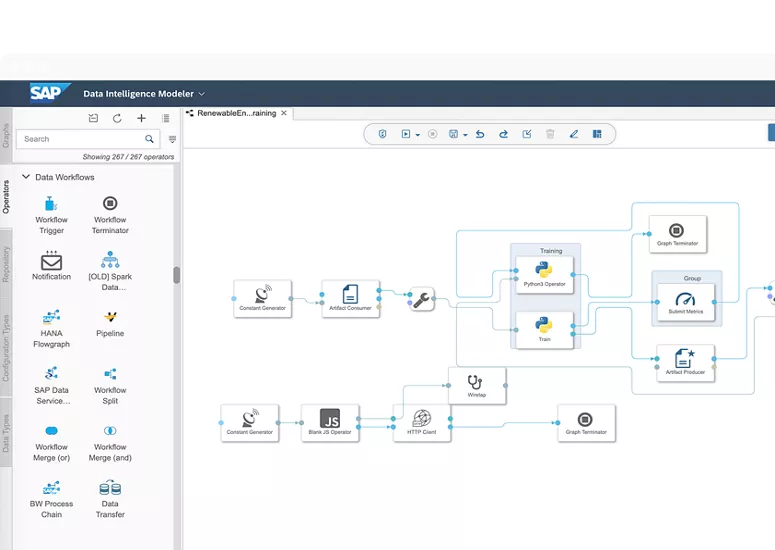
Task: Click the auto layout grid icon
Action: (597, 134)
